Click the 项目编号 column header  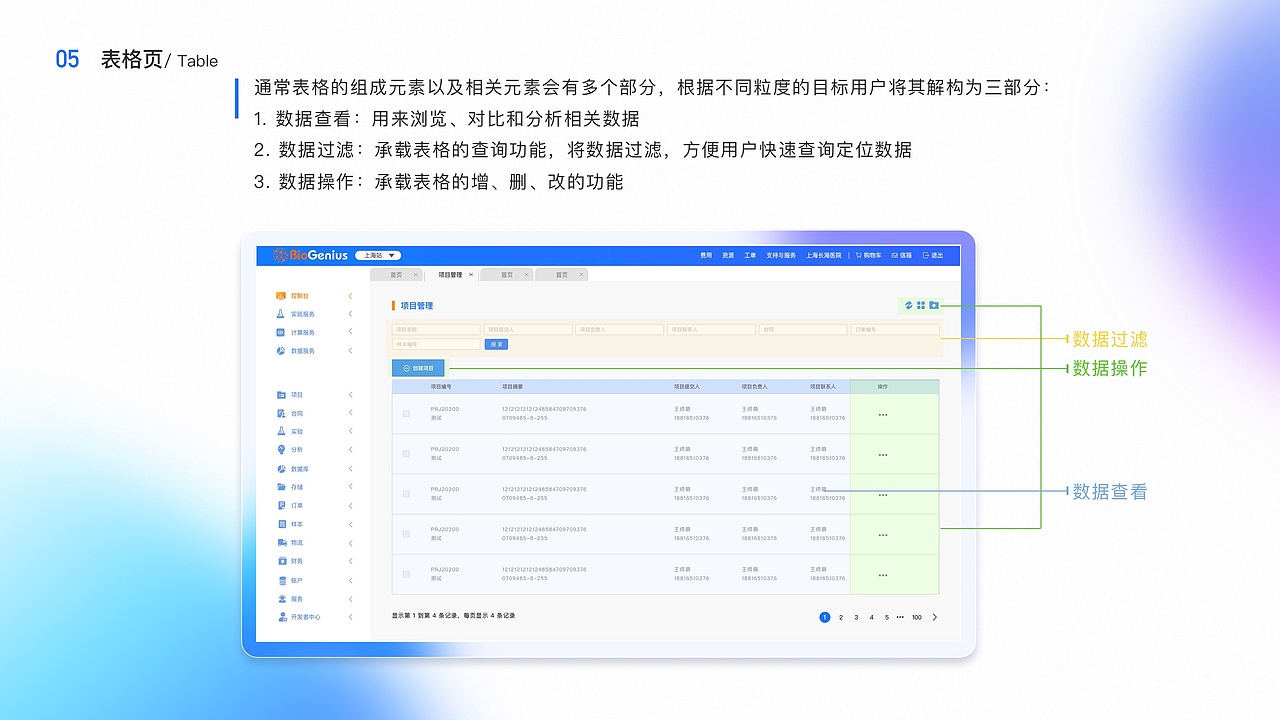point(441,386)
